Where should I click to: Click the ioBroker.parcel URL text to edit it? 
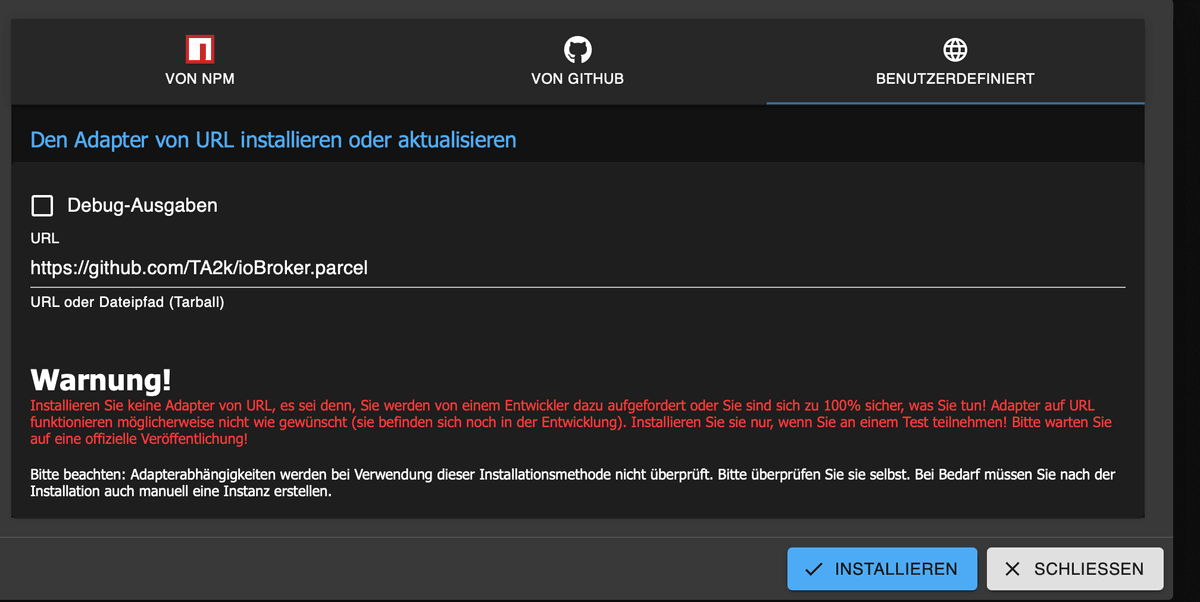(197, 267)
